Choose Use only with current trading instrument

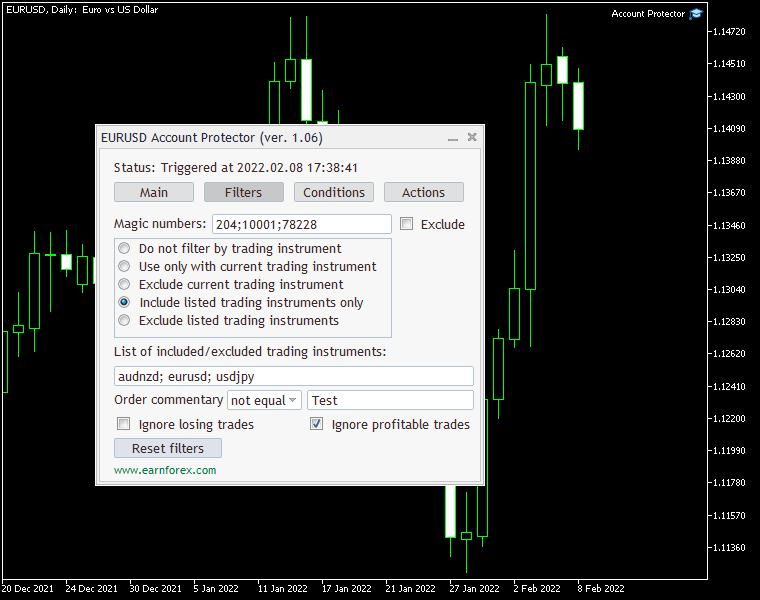coord(124,266)
